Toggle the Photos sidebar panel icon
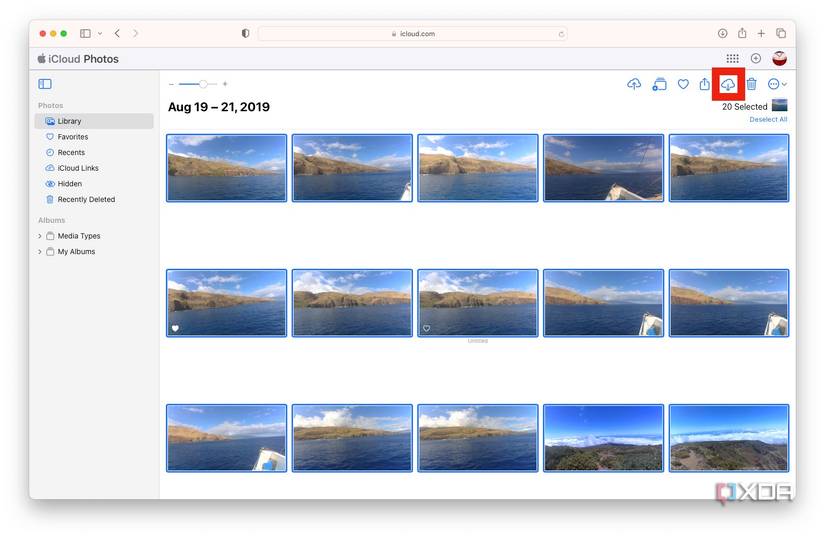This screenshot has width=825, height=538. pos(45,84)
